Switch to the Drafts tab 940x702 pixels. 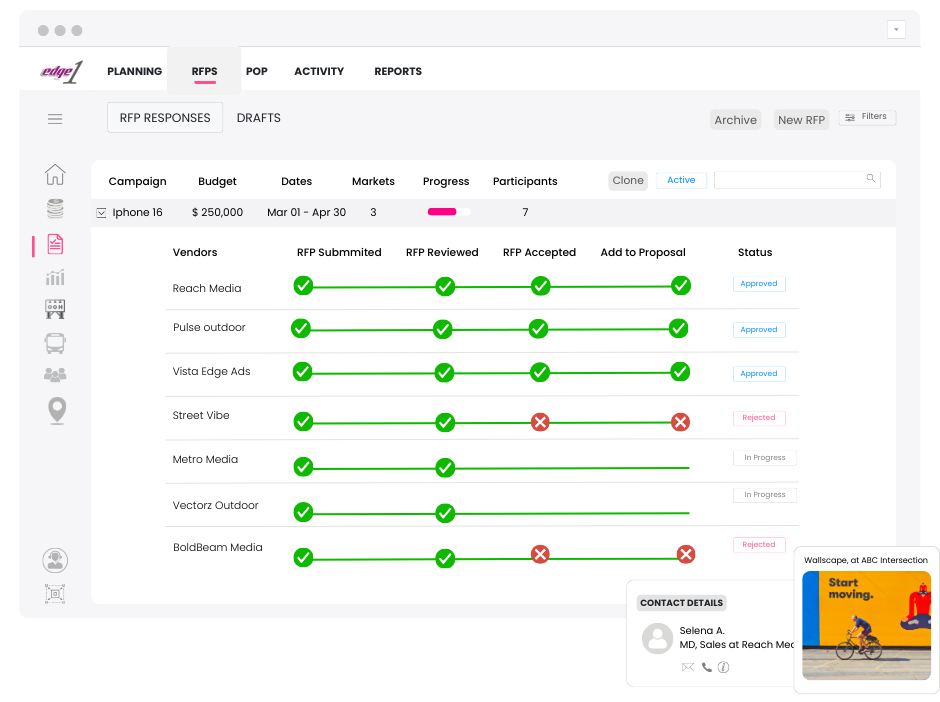click(x=258, y=118)
